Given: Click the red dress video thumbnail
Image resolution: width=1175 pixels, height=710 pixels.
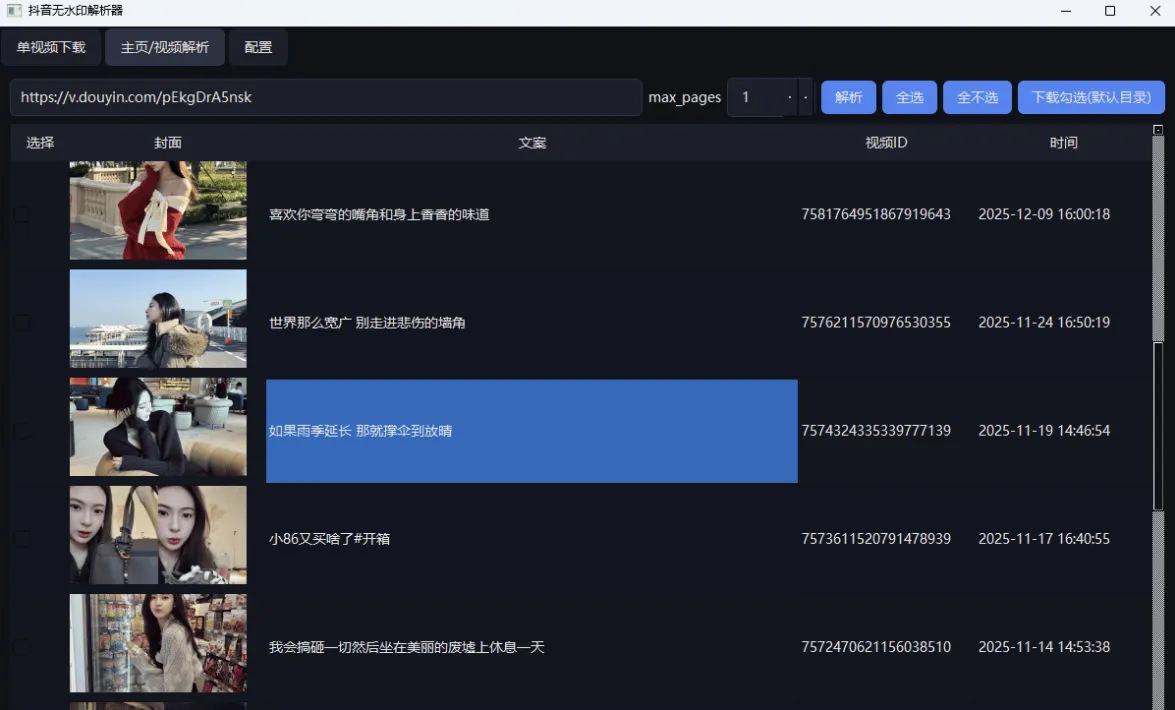Looking at the screenshot, I should click(x=157, y=209).
